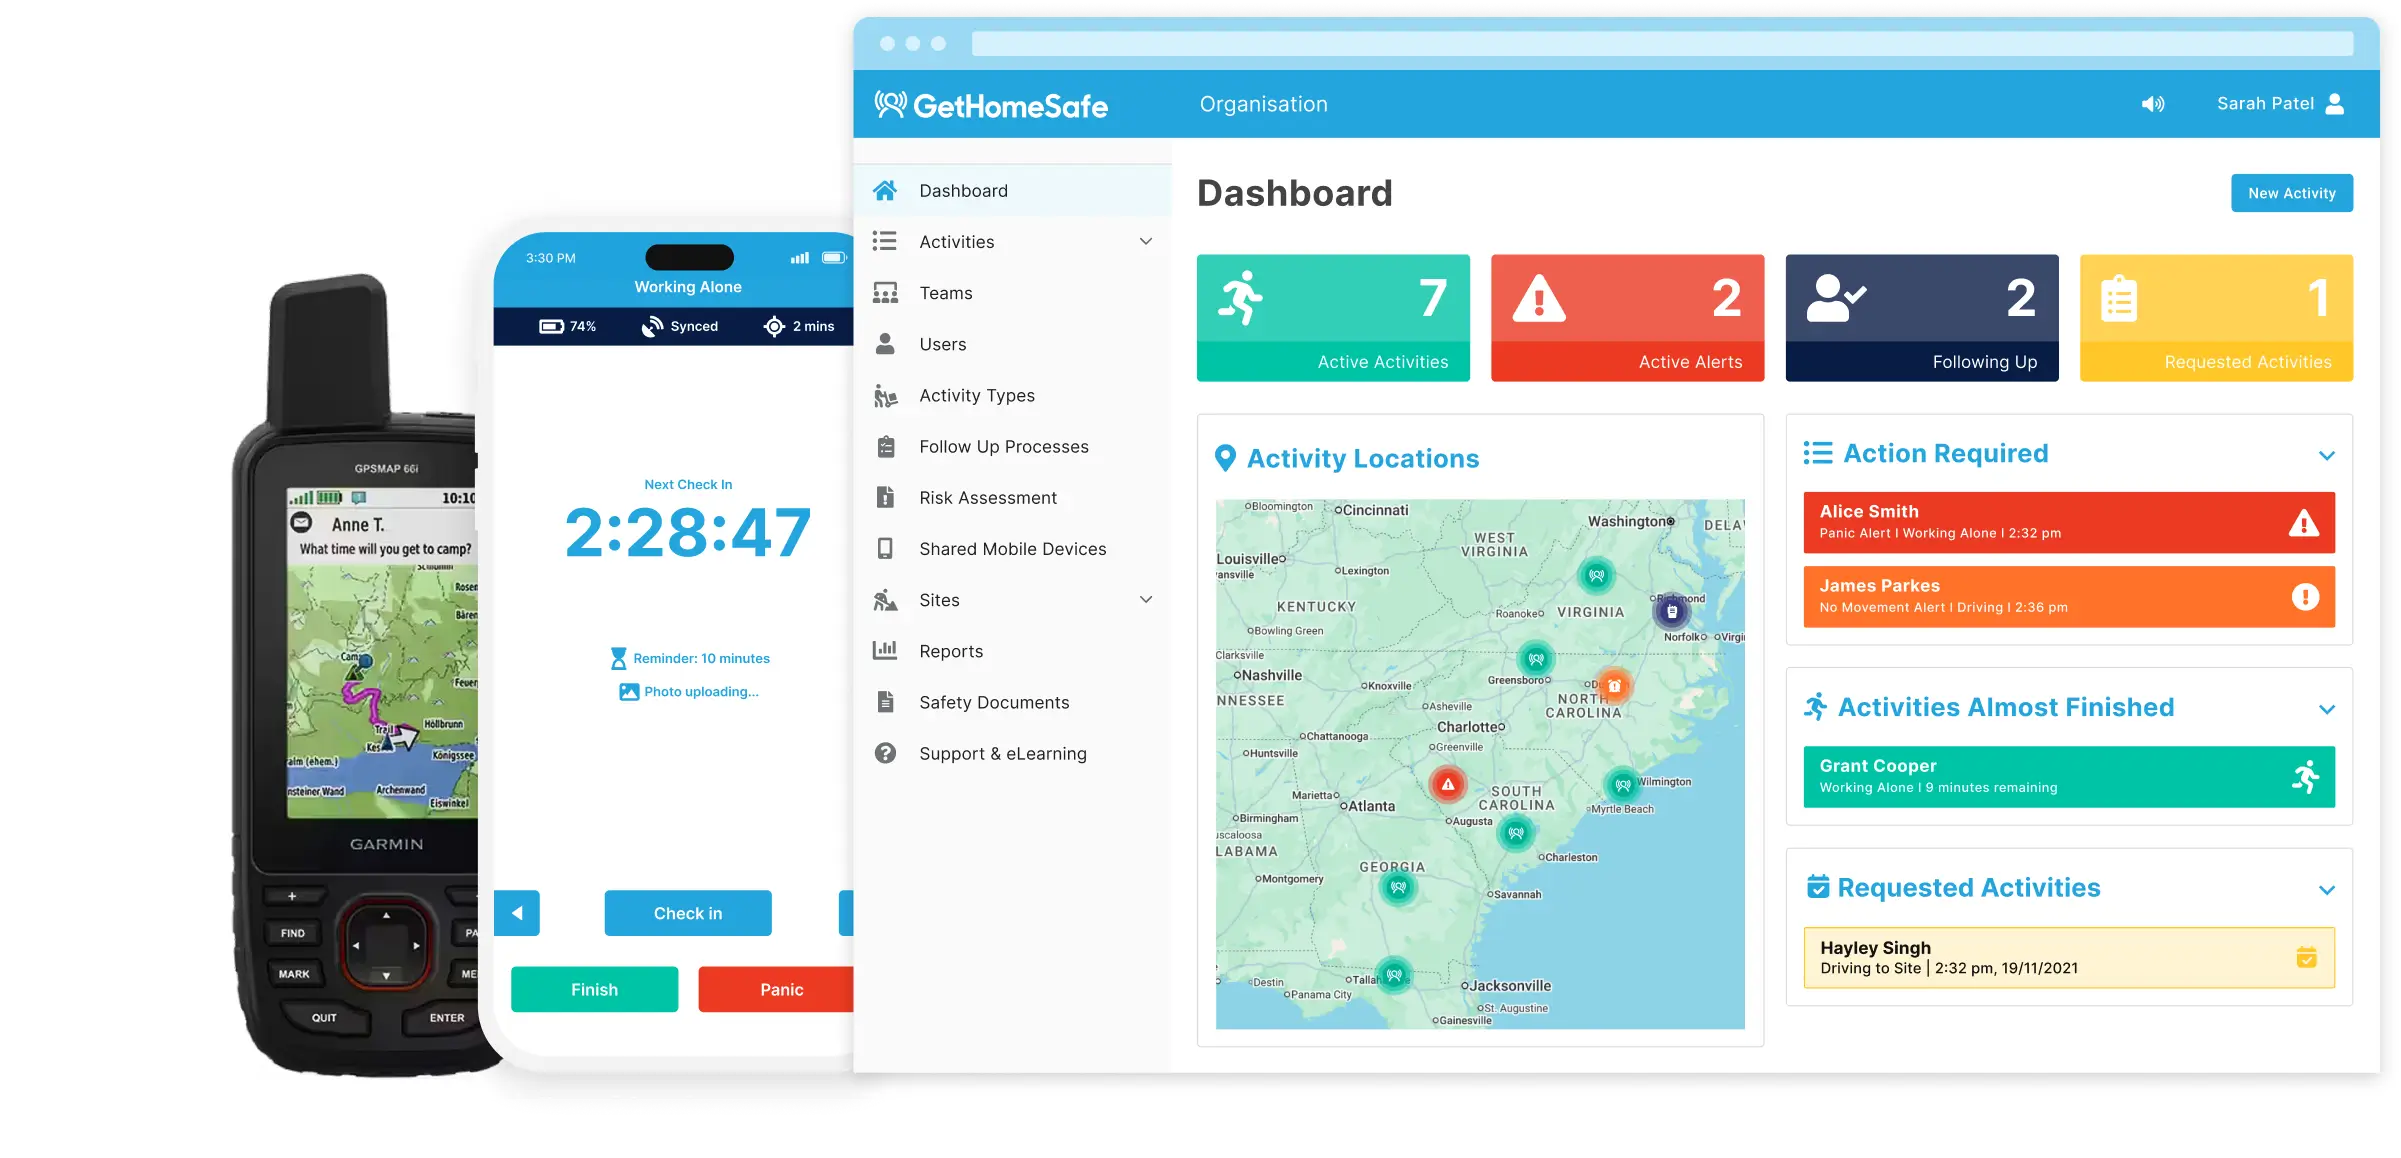Click calendar icon on Hayley Singh request
This screenshot has height=1158, width=2401.
tap(2306, 958)
